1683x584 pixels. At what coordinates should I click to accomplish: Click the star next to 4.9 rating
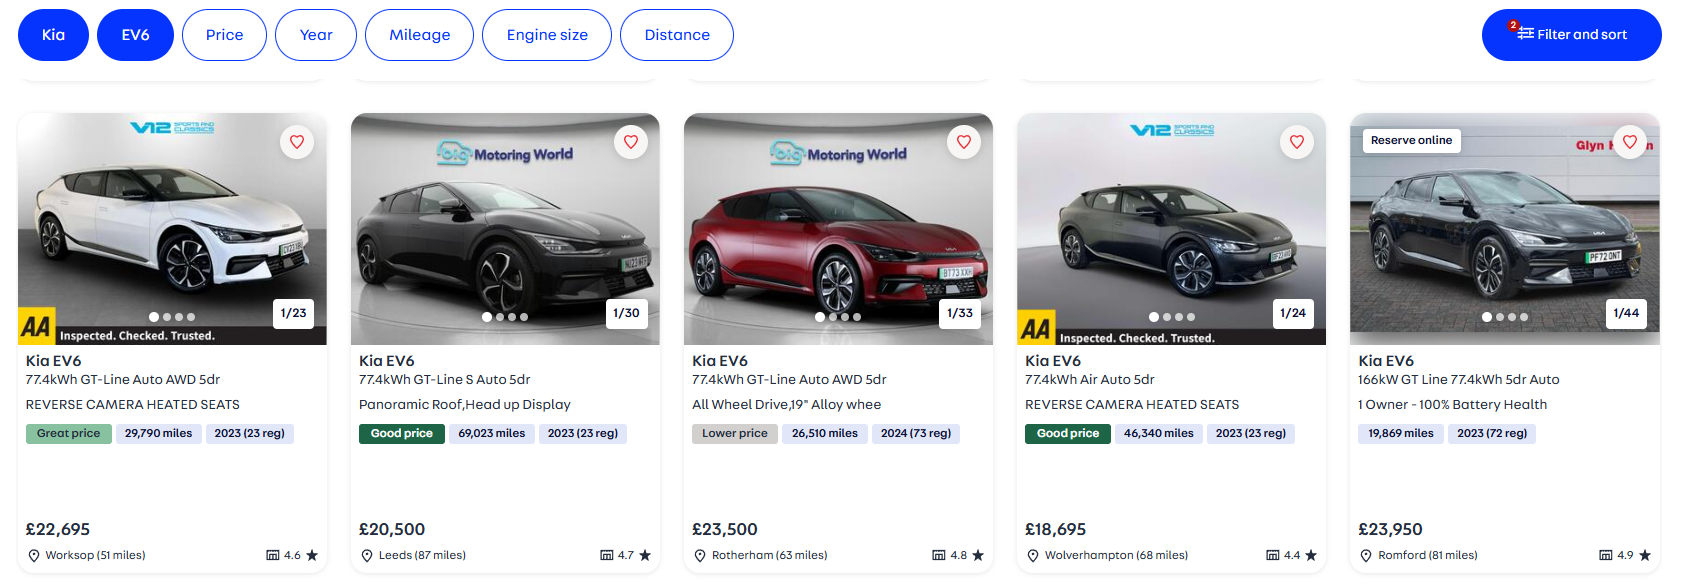pos(1645,555)
